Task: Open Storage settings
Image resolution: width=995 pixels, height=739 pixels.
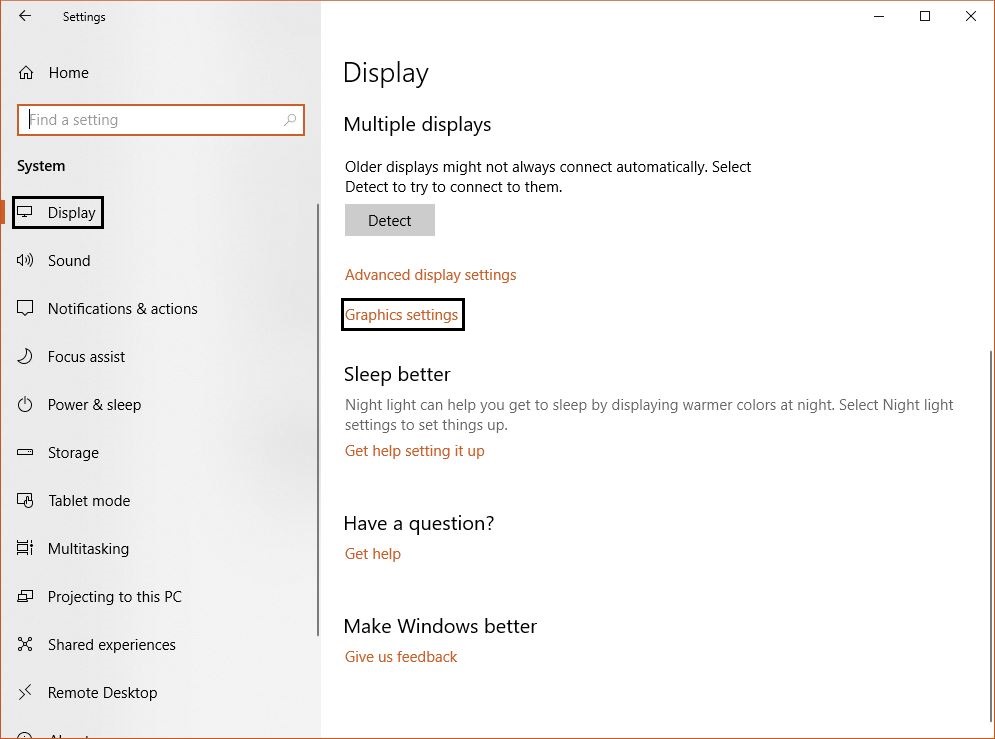Action: click(x=74, y=453)
